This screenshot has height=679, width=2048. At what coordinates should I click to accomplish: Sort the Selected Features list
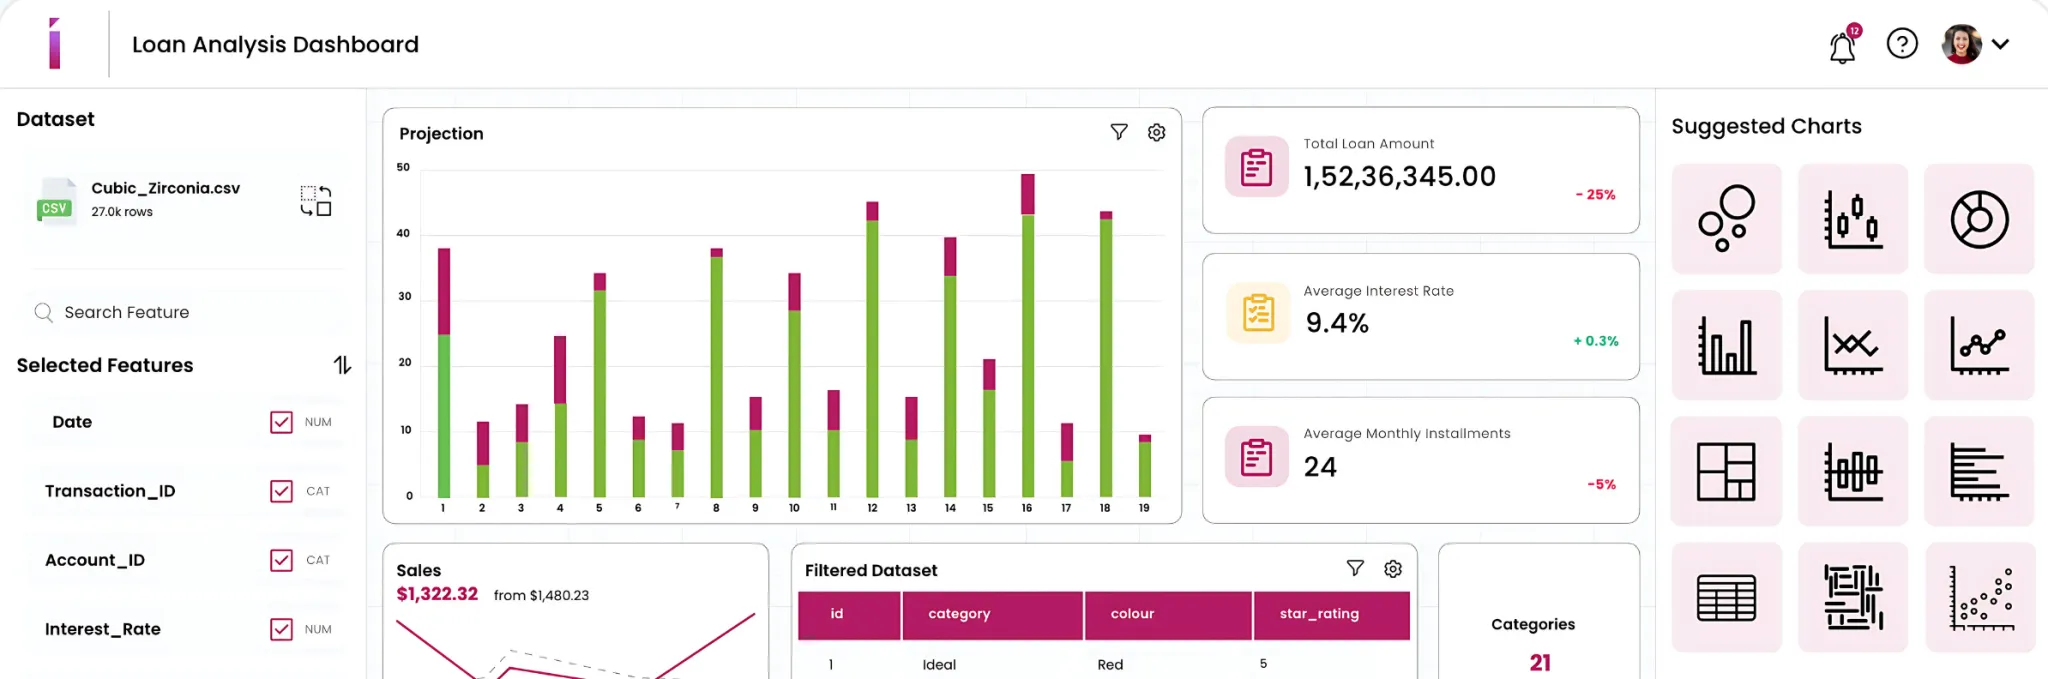click(x=342, y=365)
